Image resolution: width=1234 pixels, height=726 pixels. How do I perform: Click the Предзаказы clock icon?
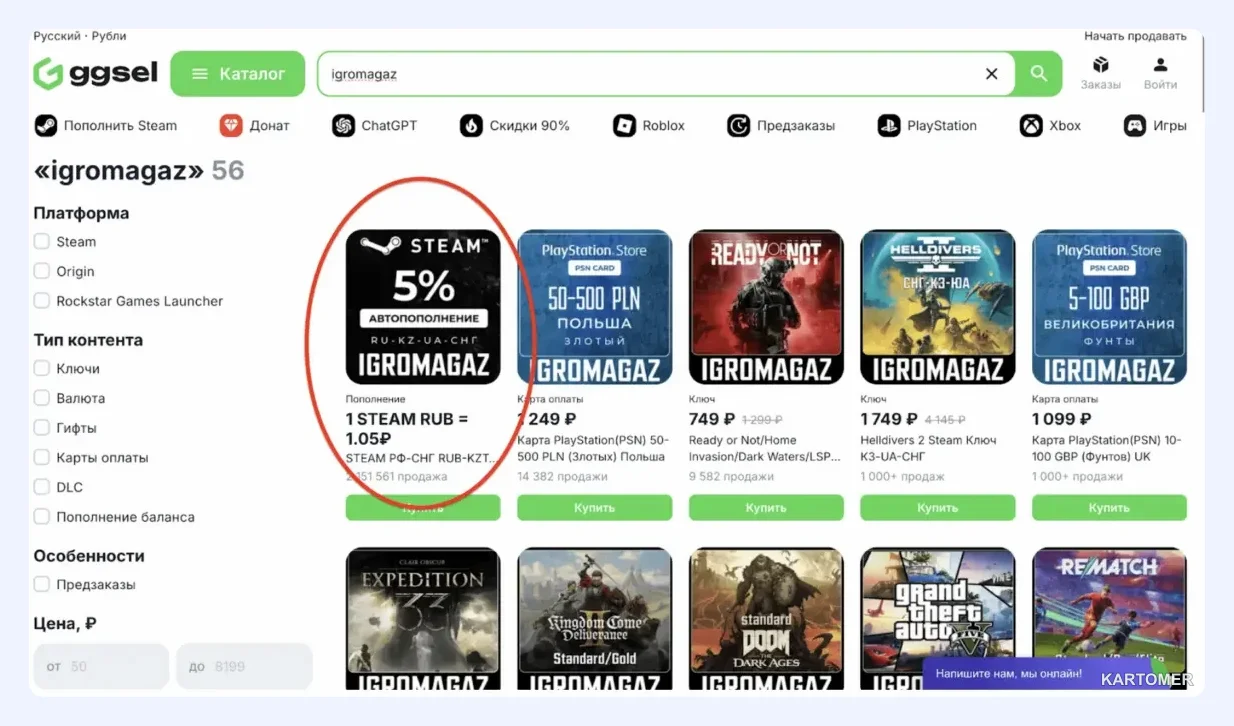point(739,126)
